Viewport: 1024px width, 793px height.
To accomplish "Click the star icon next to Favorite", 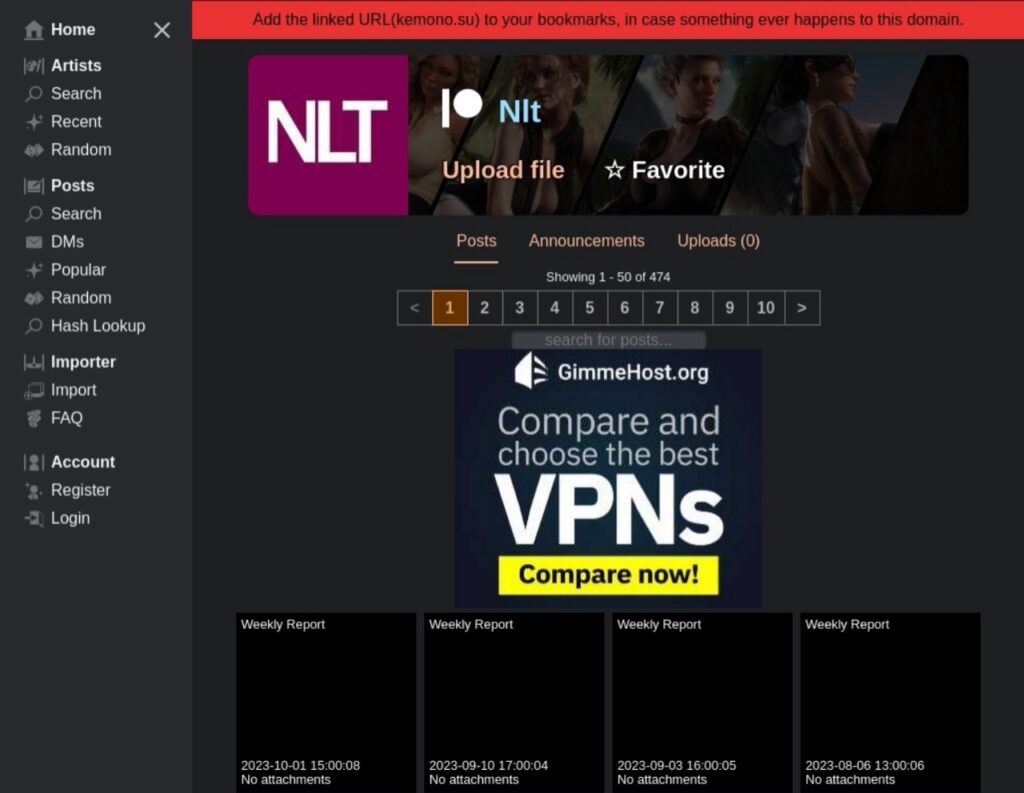I will pos(615,170).
